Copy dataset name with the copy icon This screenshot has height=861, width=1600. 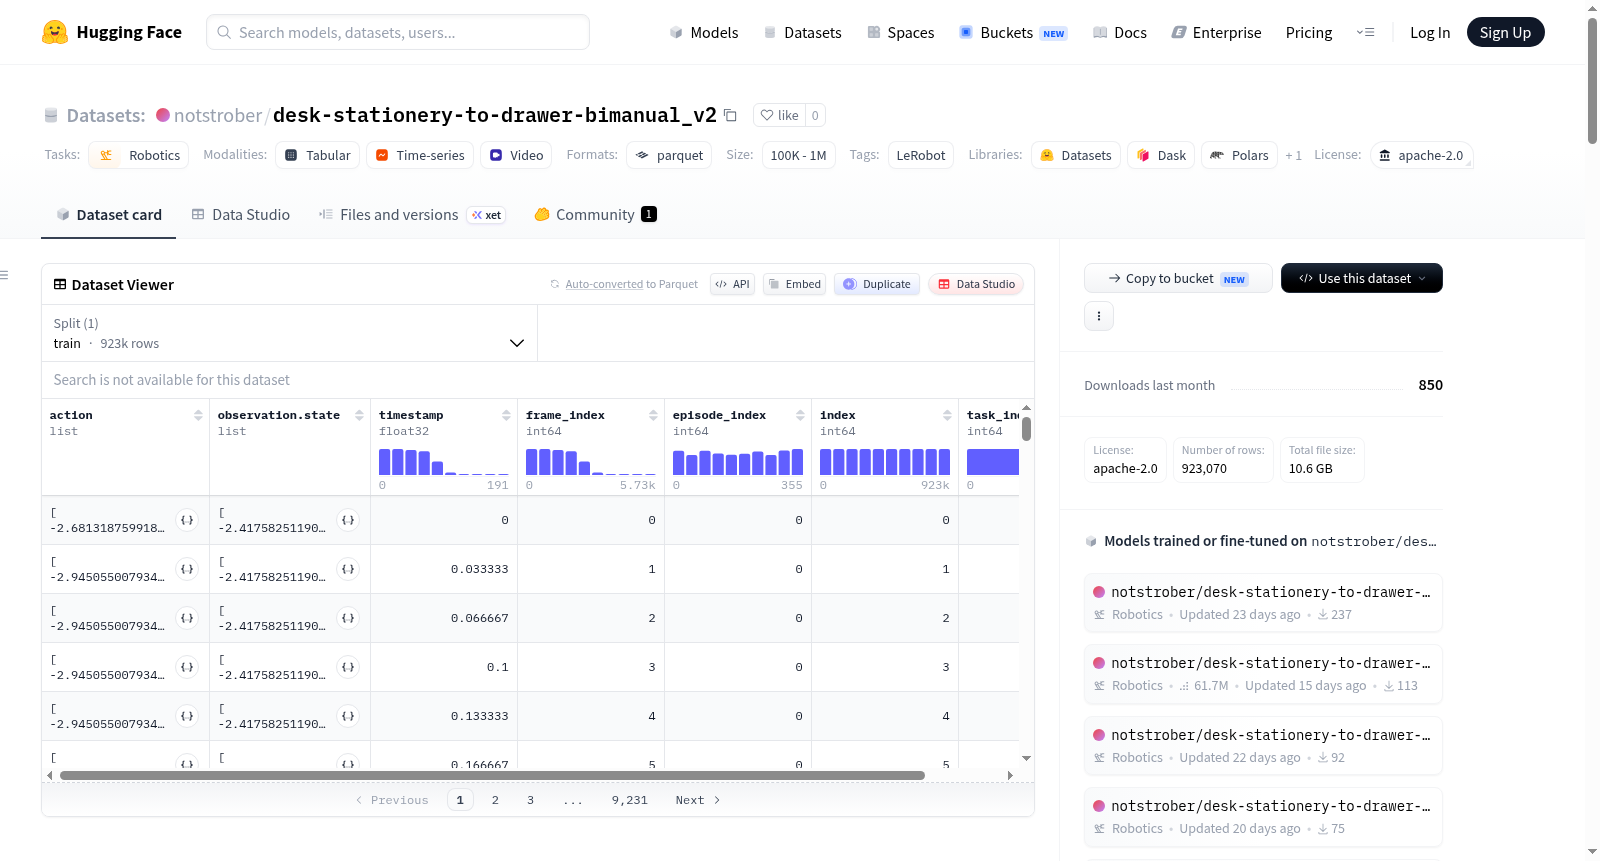(731, 115)
